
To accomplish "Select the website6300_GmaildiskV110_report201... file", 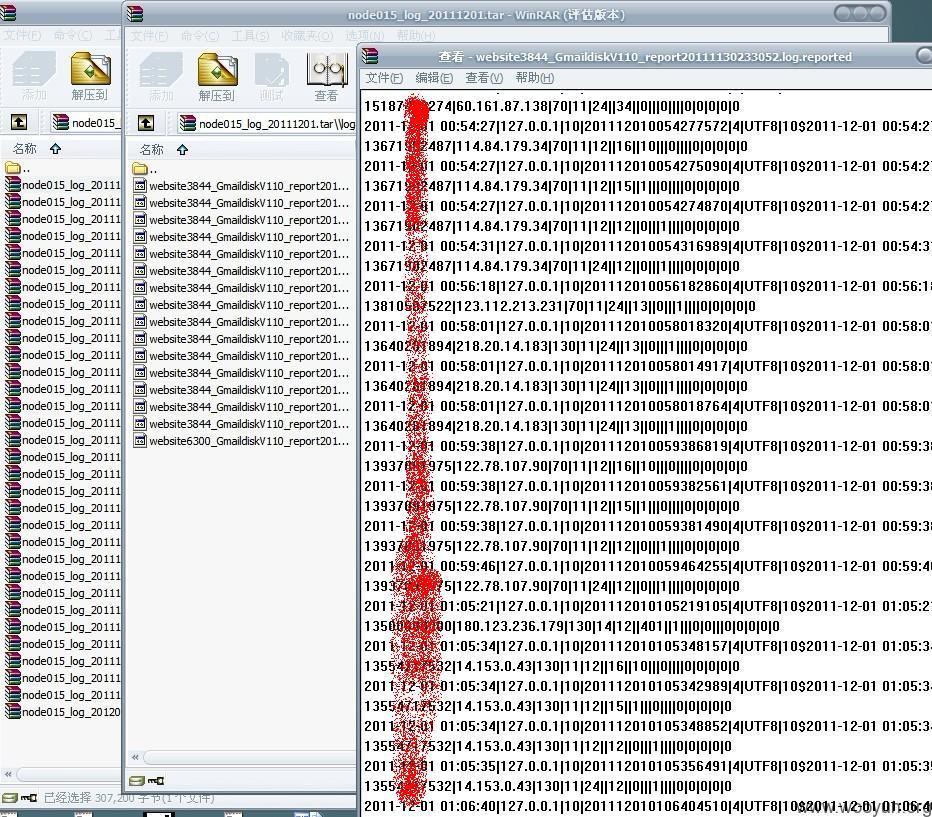I will click(x=241, y=441).
